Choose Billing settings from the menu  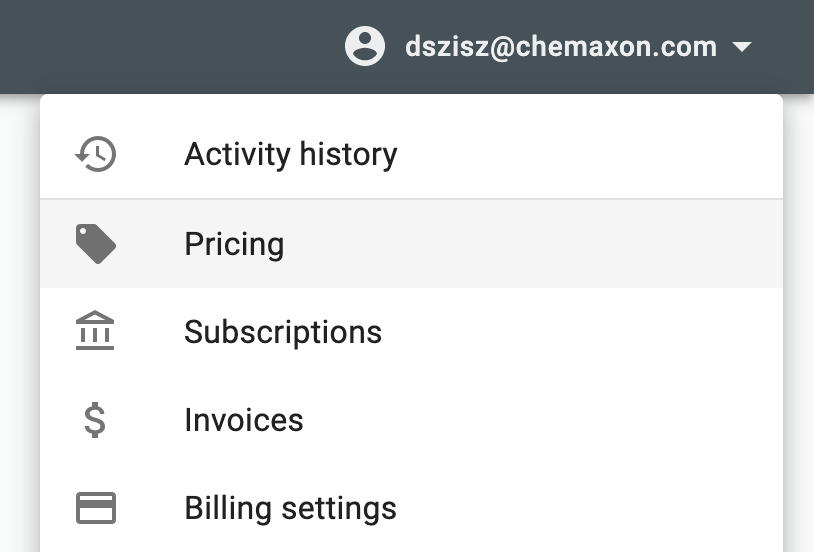pyautogui.click(x=290, y=508)
